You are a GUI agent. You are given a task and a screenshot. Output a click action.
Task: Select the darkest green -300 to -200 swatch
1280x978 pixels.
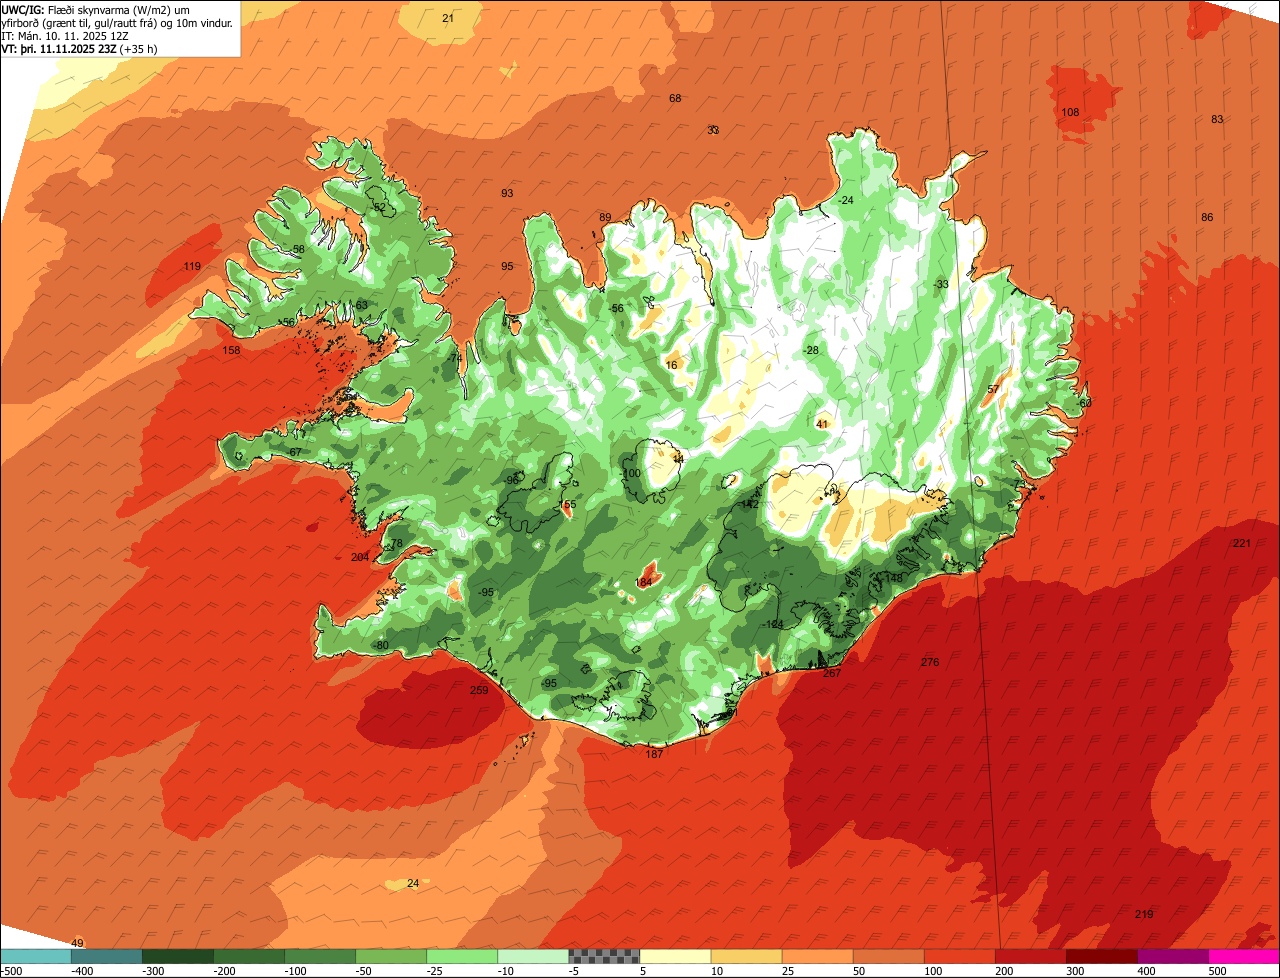tap(178, 956)
